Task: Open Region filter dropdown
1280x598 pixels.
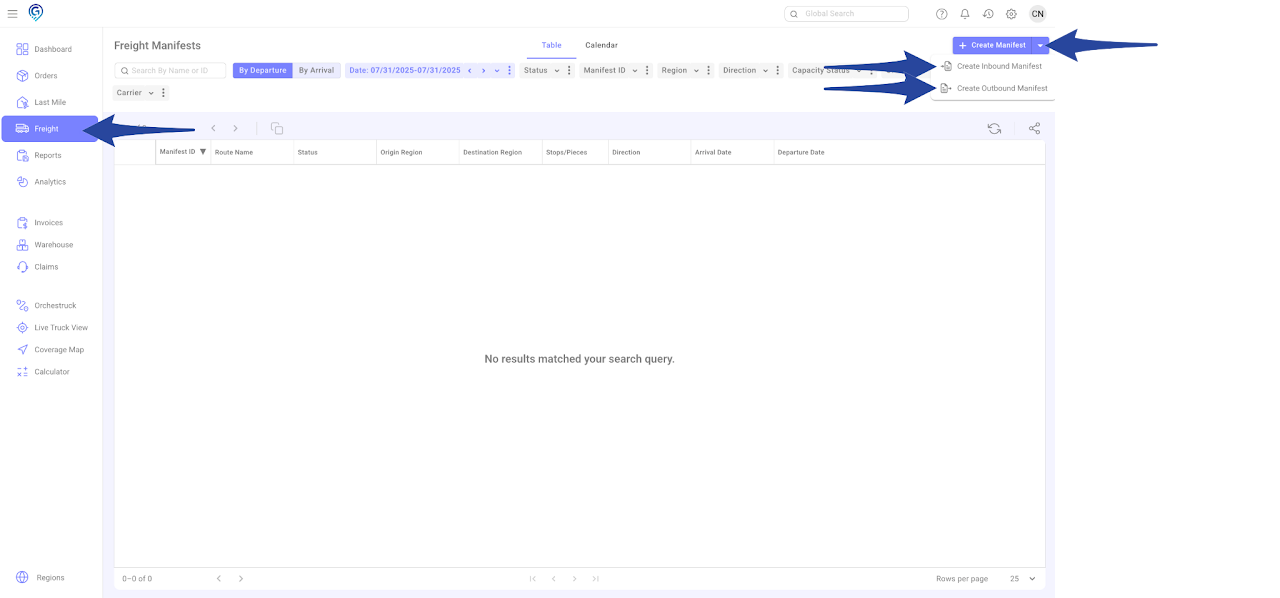Action: coord(679,71)
